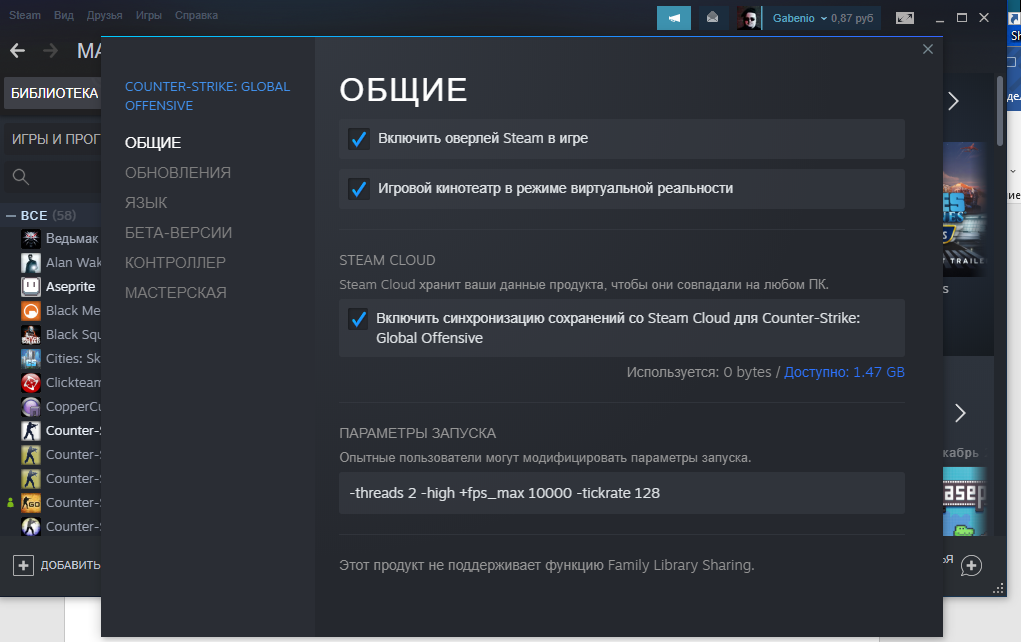Click the Clickteam Fusion icon

point(31,383)
